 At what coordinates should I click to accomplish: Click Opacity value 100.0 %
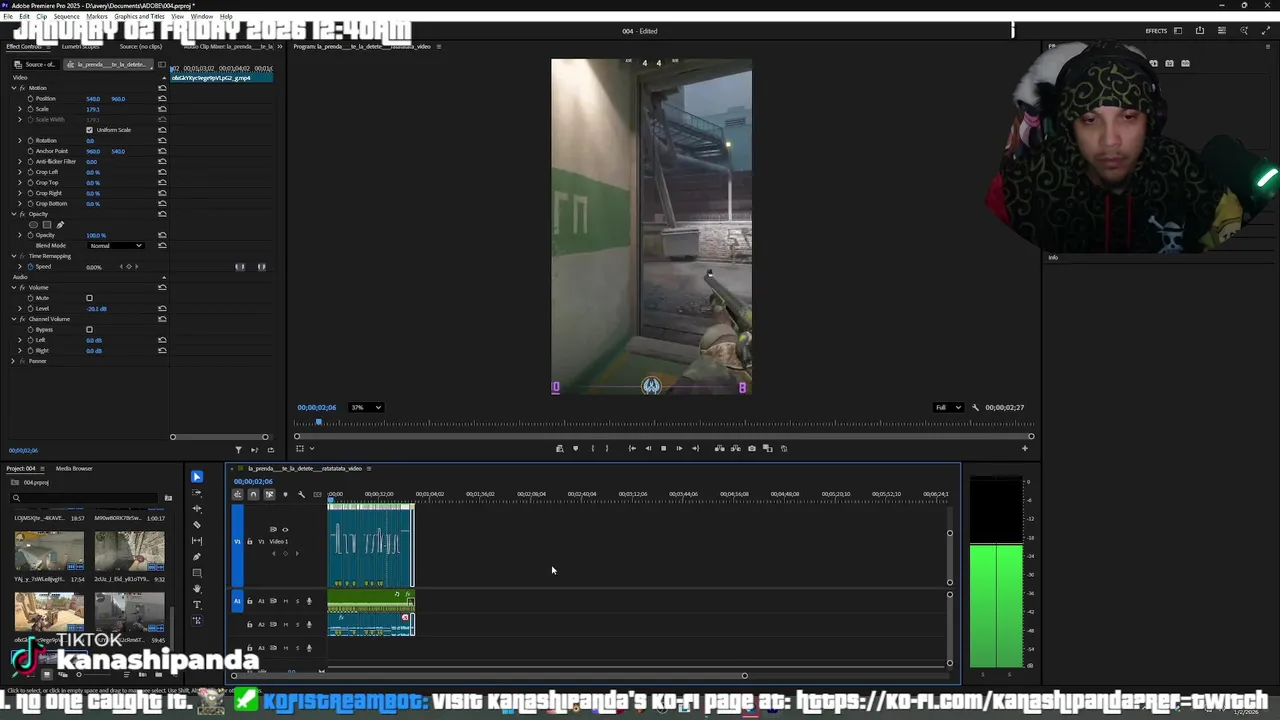coord(96,235)
